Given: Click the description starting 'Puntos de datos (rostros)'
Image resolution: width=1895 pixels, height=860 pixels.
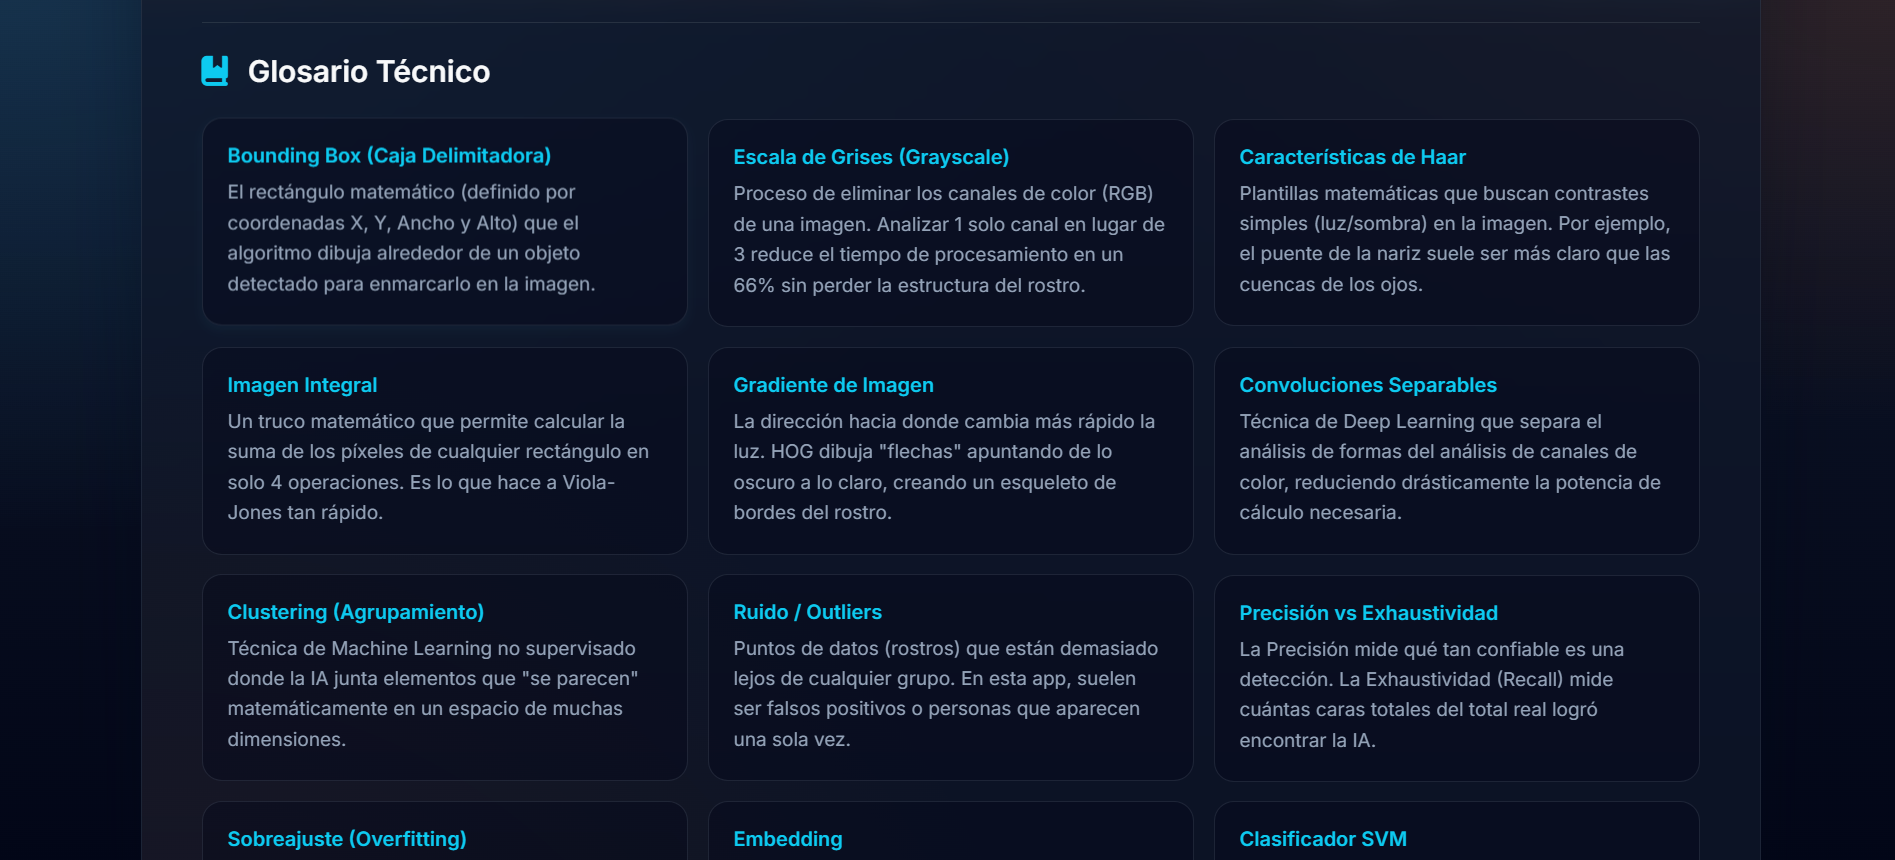Looking at the screenshot, I should 946,694.
